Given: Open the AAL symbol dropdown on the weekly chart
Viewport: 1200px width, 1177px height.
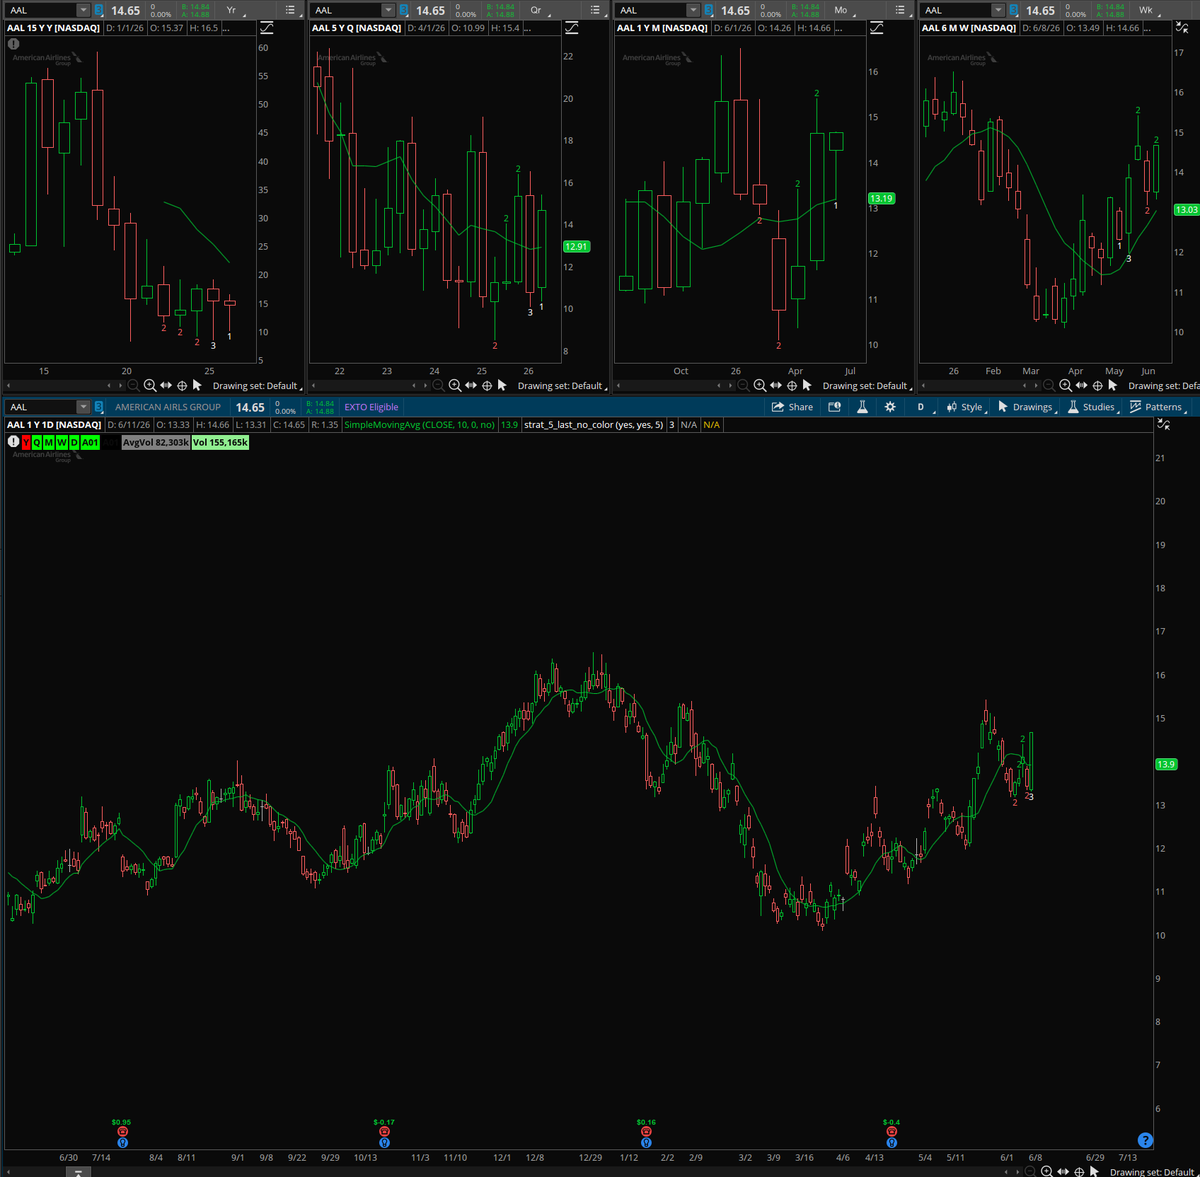Looking at the screenshot, I should (998, 10).
